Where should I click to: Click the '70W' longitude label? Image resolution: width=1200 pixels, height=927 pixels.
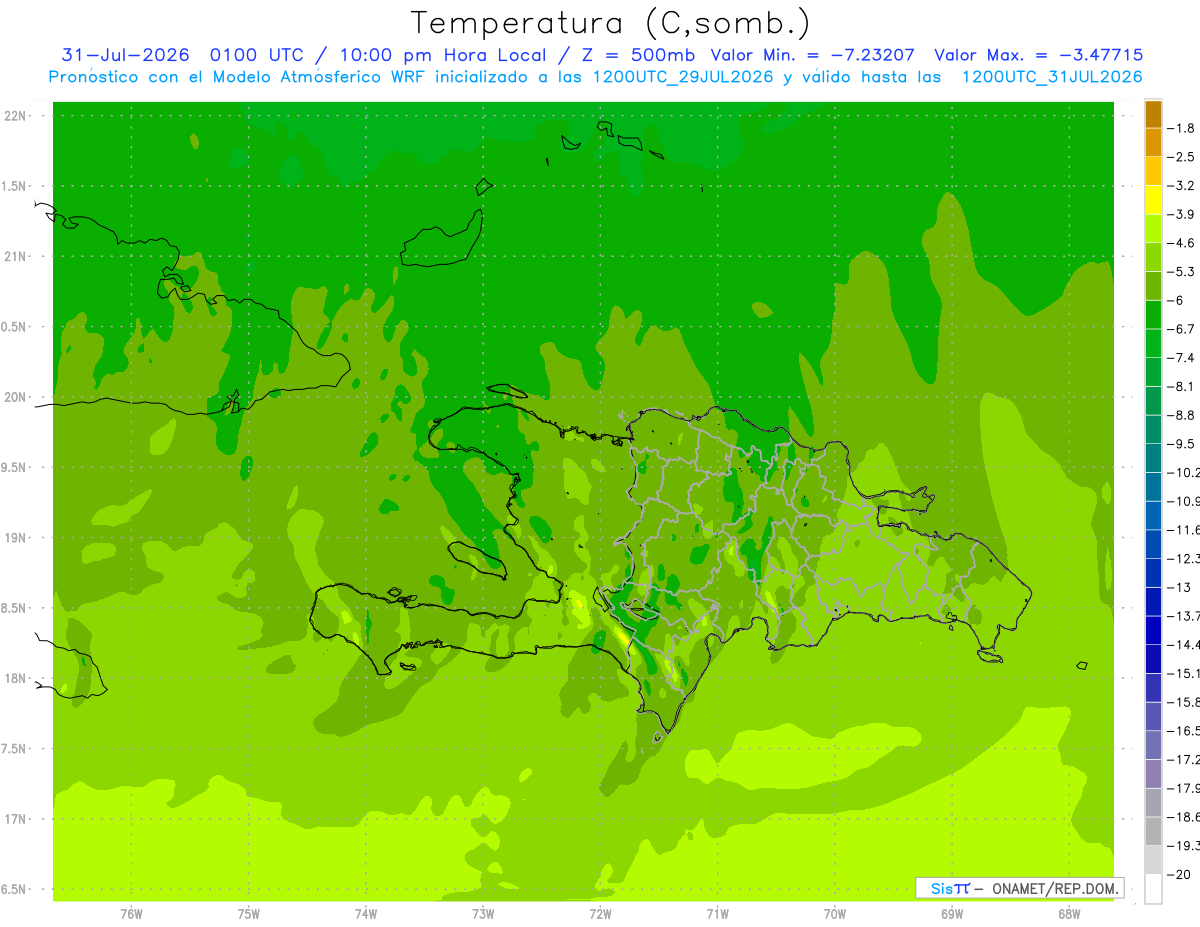pos(835,914)
